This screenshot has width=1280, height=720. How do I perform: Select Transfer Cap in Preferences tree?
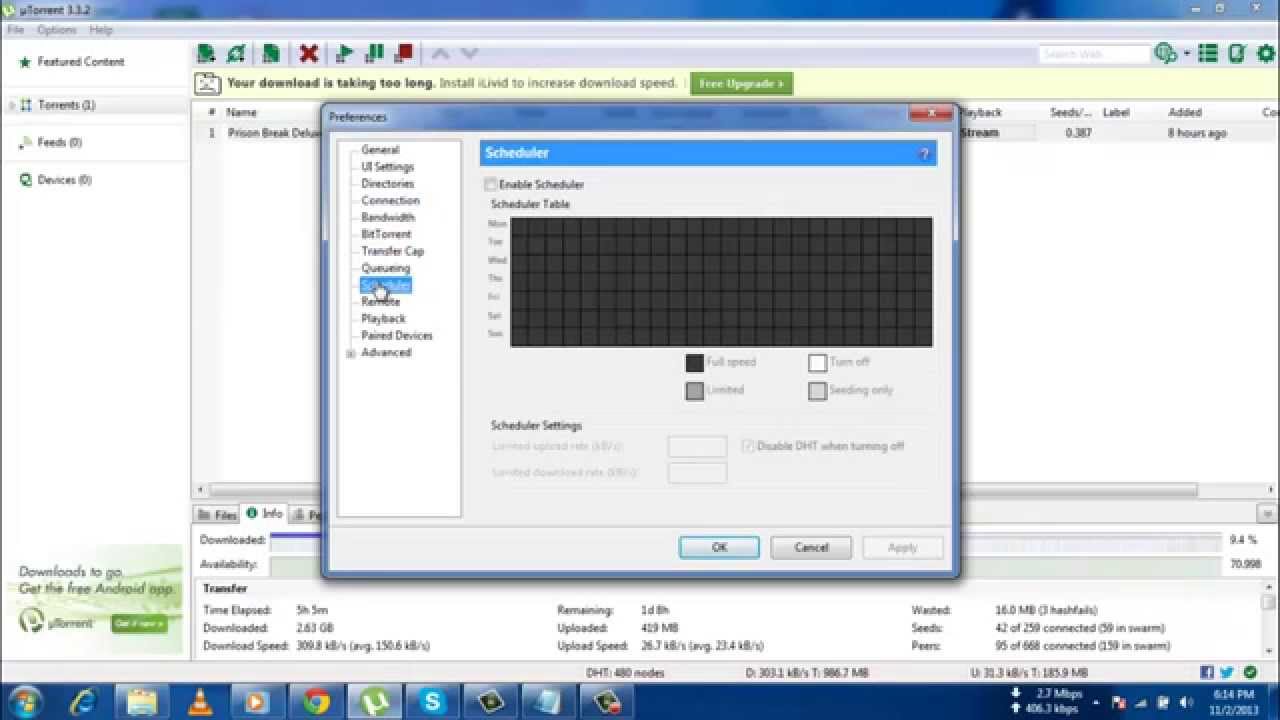pos(392,251)
